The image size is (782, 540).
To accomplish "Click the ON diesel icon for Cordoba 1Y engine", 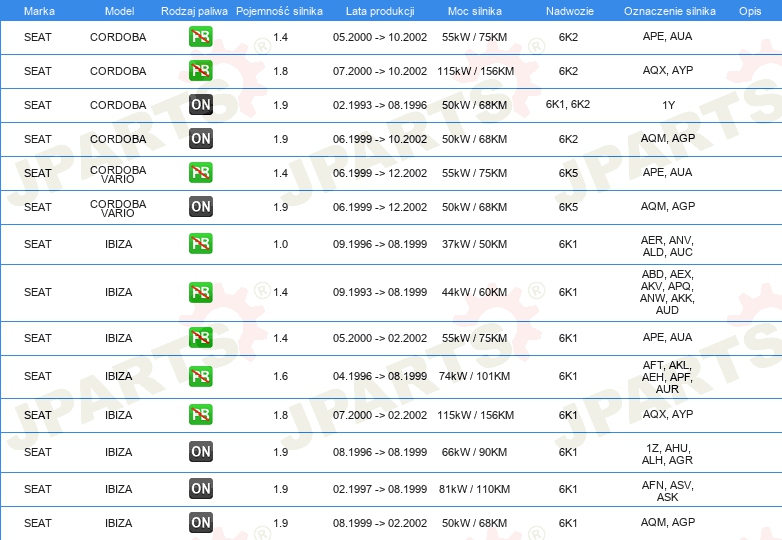I will point(200,105).
